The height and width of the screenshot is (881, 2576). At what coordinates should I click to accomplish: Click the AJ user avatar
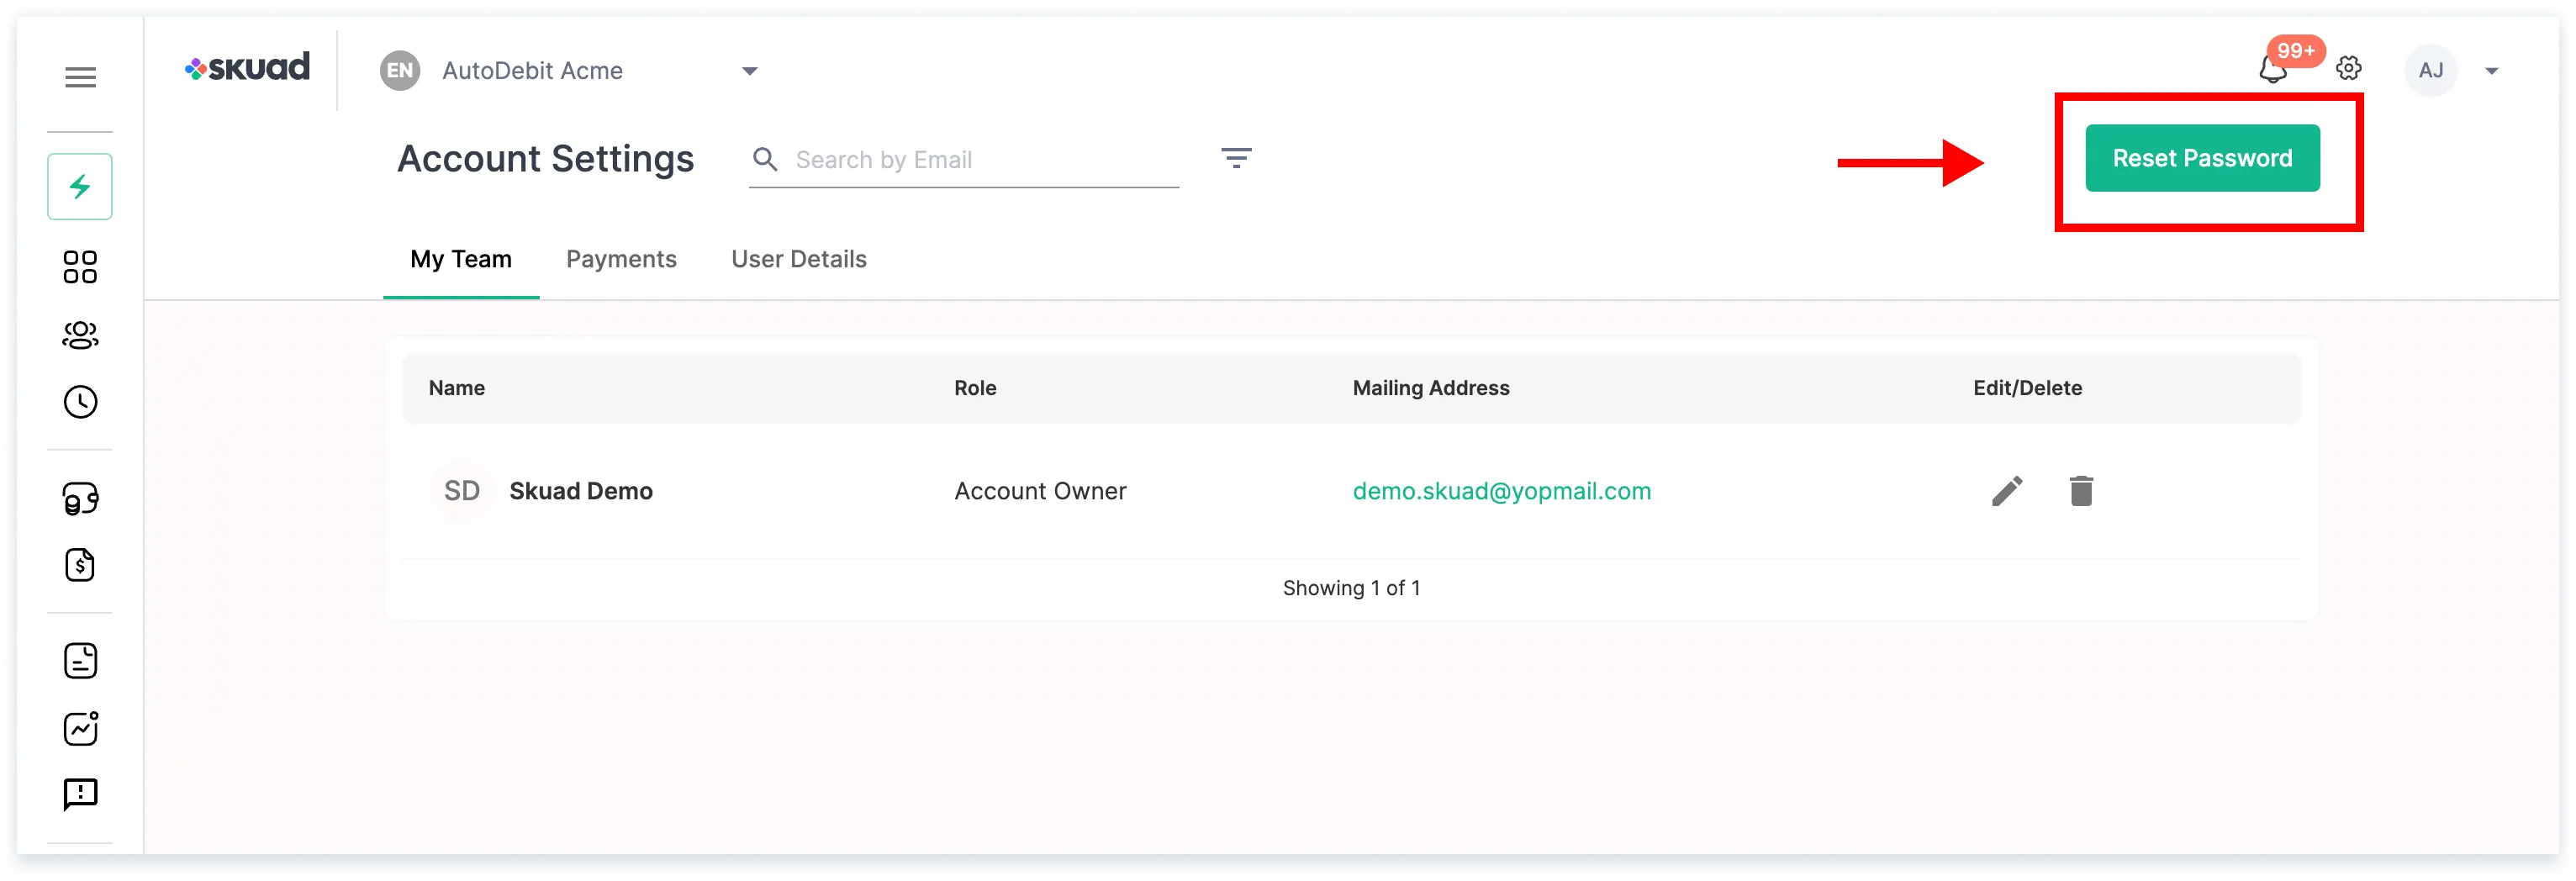click(x=2431, y=70)
